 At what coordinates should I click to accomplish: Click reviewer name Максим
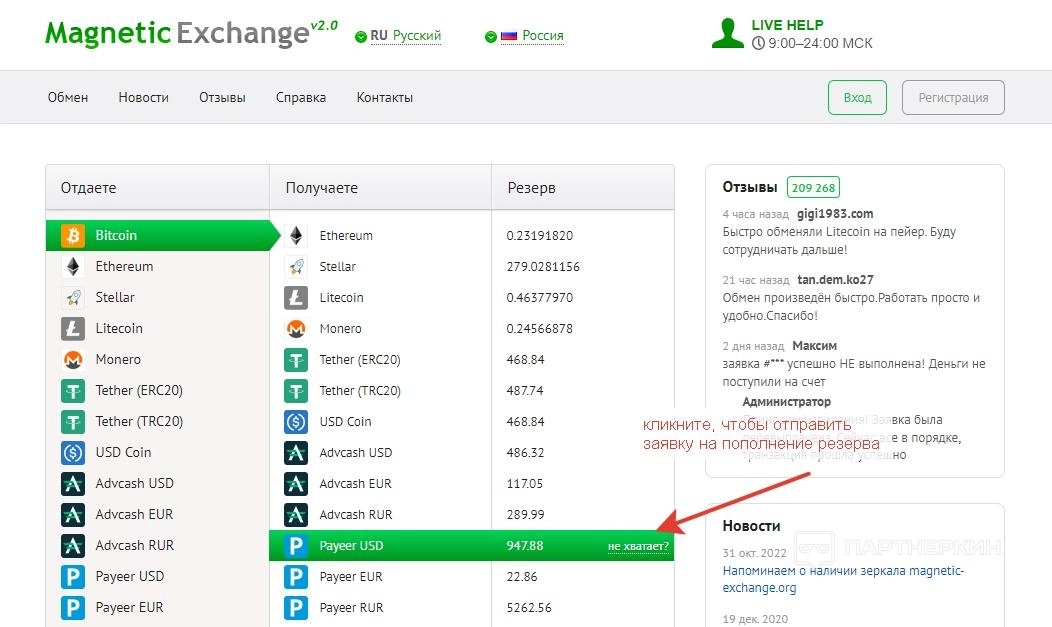(x=814, y=346)
